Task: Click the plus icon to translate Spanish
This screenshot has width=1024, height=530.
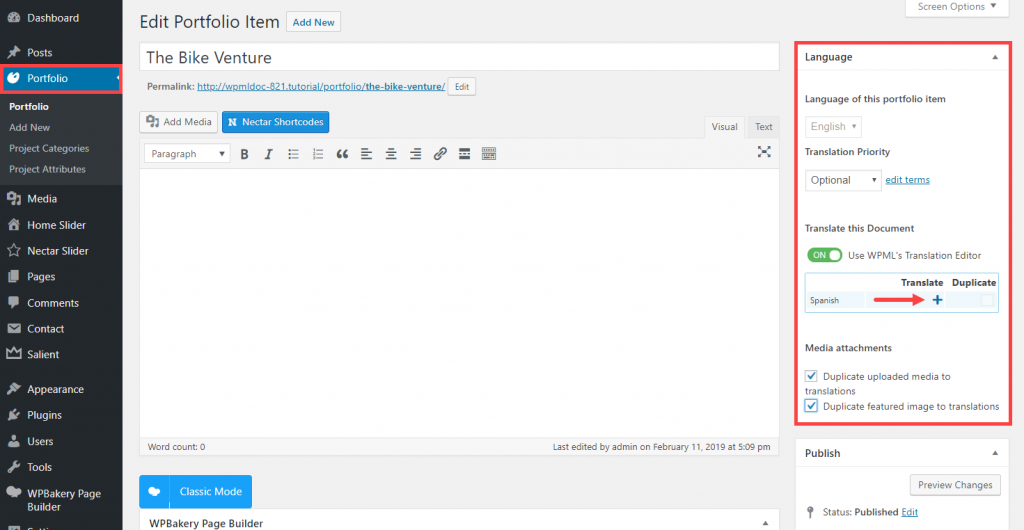Action: [x=937, y=300]
